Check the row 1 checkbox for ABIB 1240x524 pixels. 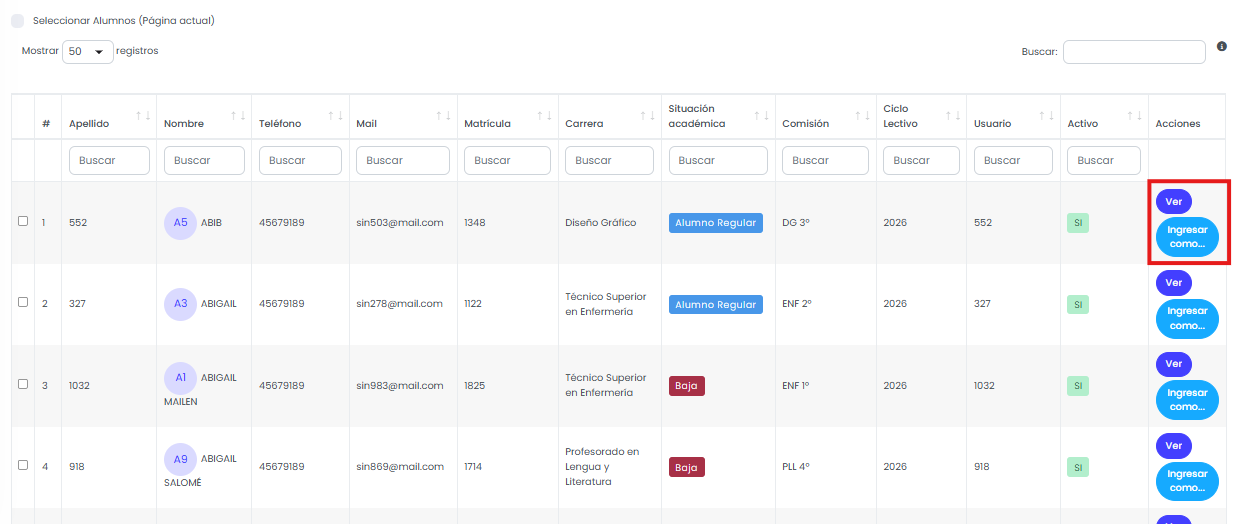(x=23, y=221)
